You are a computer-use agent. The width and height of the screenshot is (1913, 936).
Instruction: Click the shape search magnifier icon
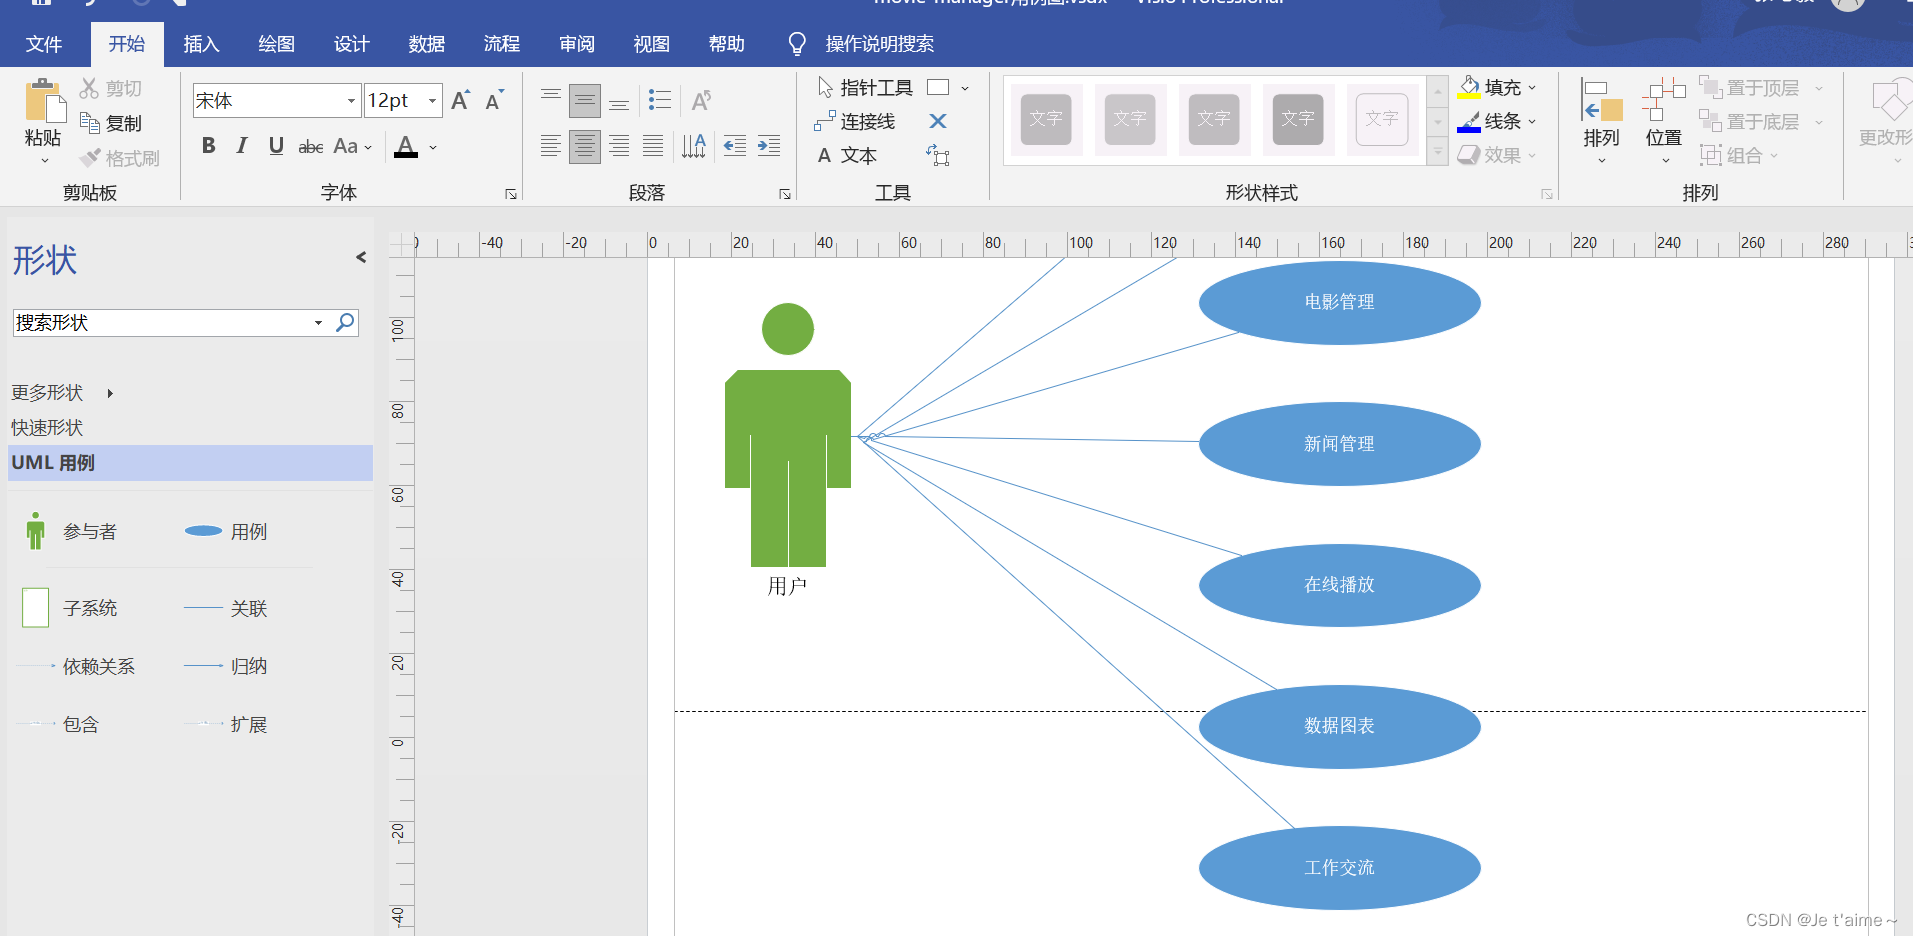tap(345, 323)
